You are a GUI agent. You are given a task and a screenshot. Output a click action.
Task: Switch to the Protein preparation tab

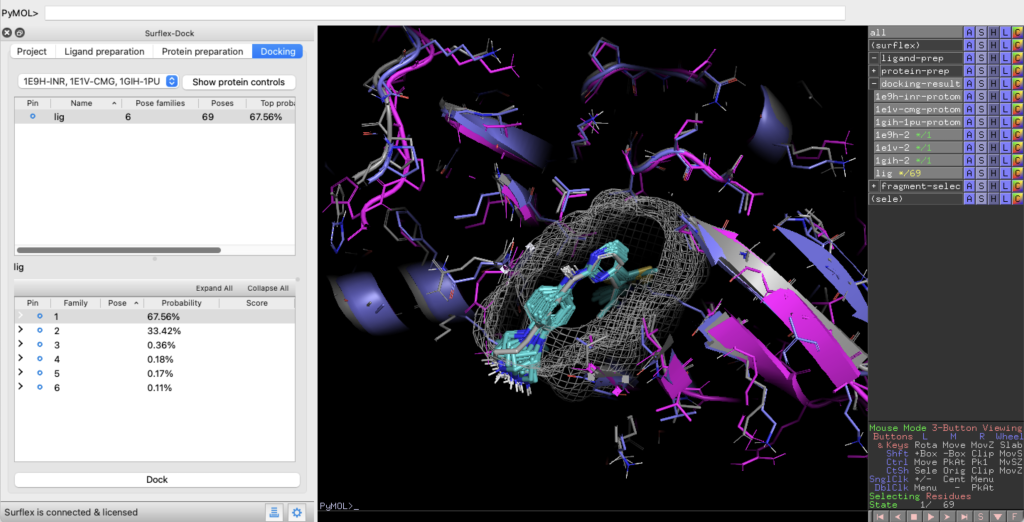(x=202, y=52)
